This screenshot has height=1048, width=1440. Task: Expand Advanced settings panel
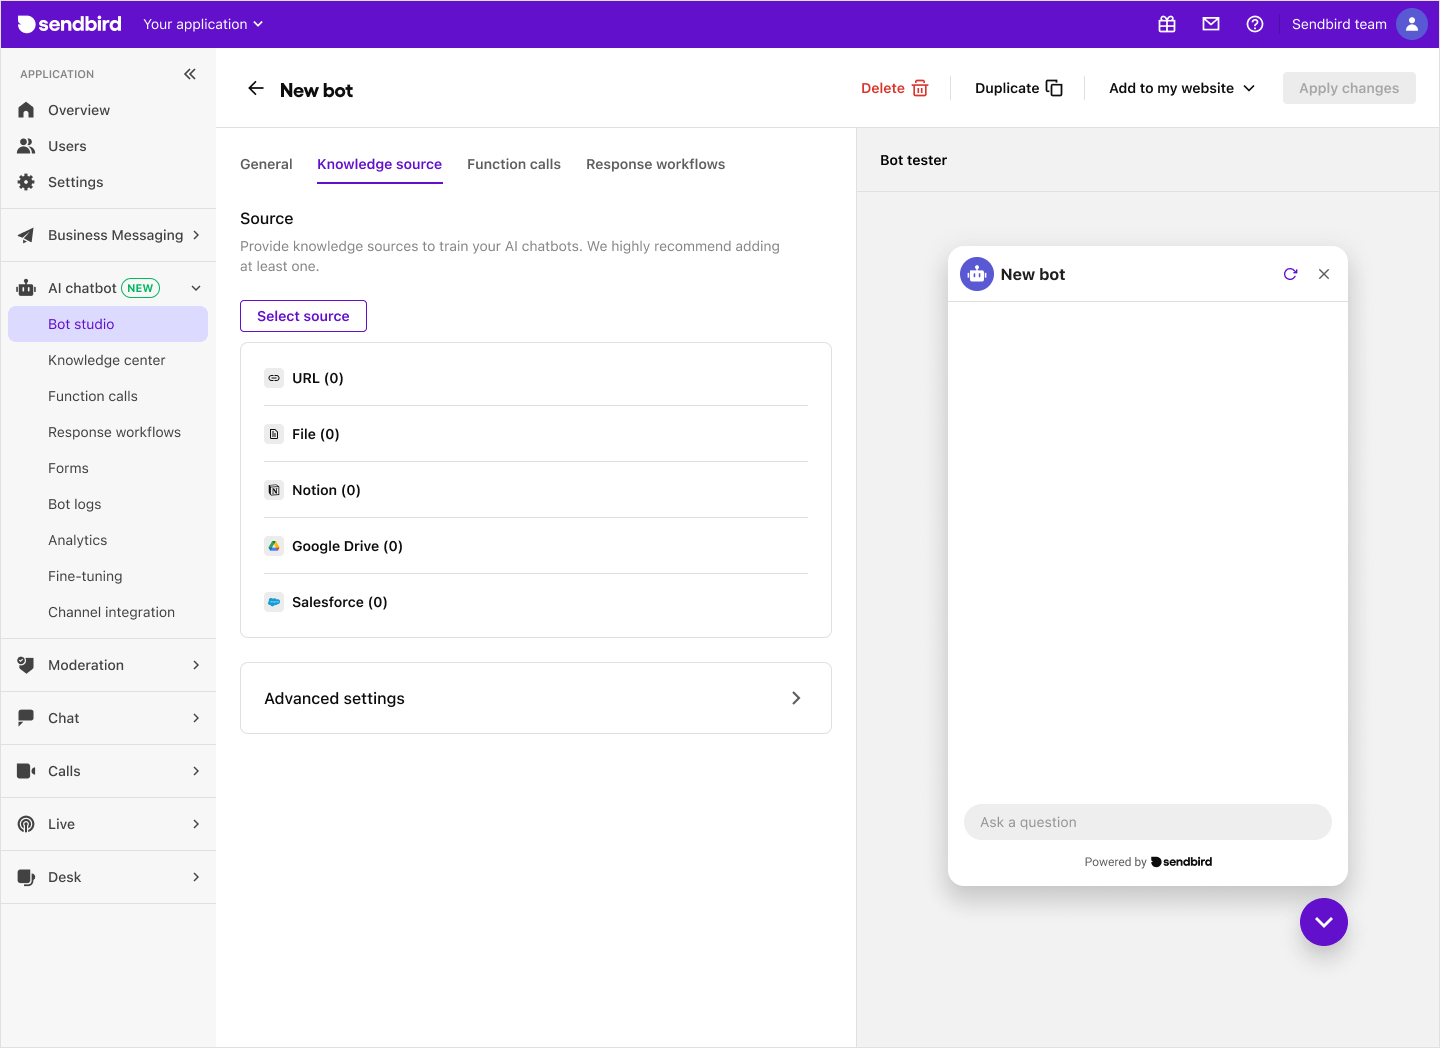[536, 698]
